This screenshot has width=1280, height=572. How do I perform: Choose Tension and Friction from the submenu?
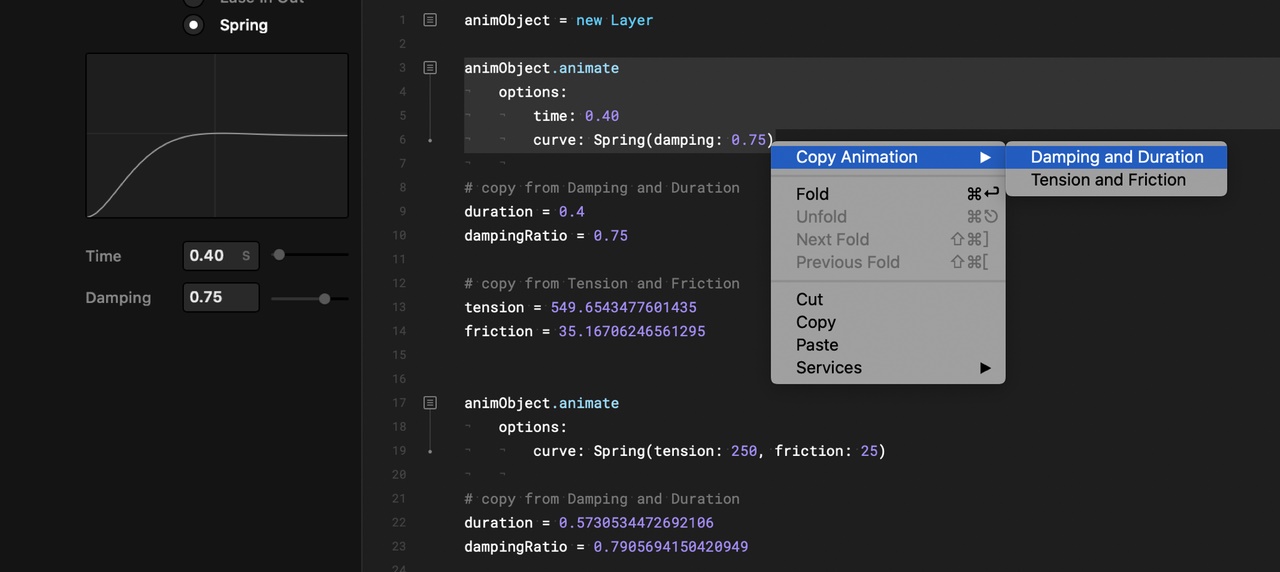[1108, 180]
